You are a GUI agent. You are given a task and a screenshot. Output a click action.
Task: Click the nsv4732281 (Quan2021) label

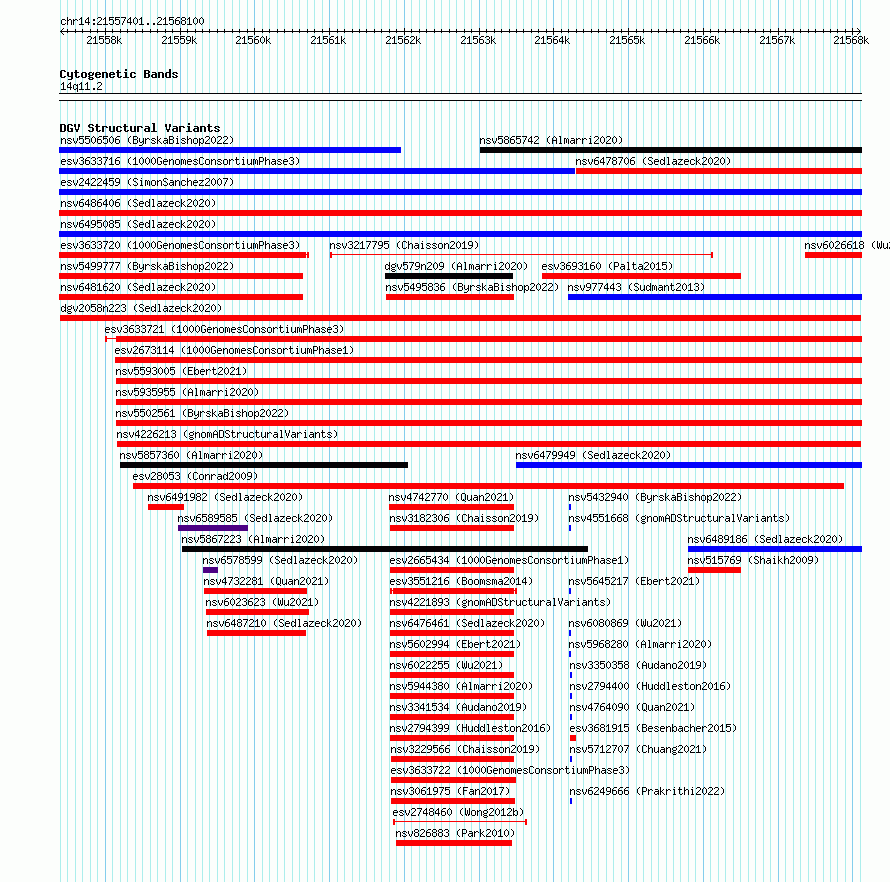[x=266, y=581]
